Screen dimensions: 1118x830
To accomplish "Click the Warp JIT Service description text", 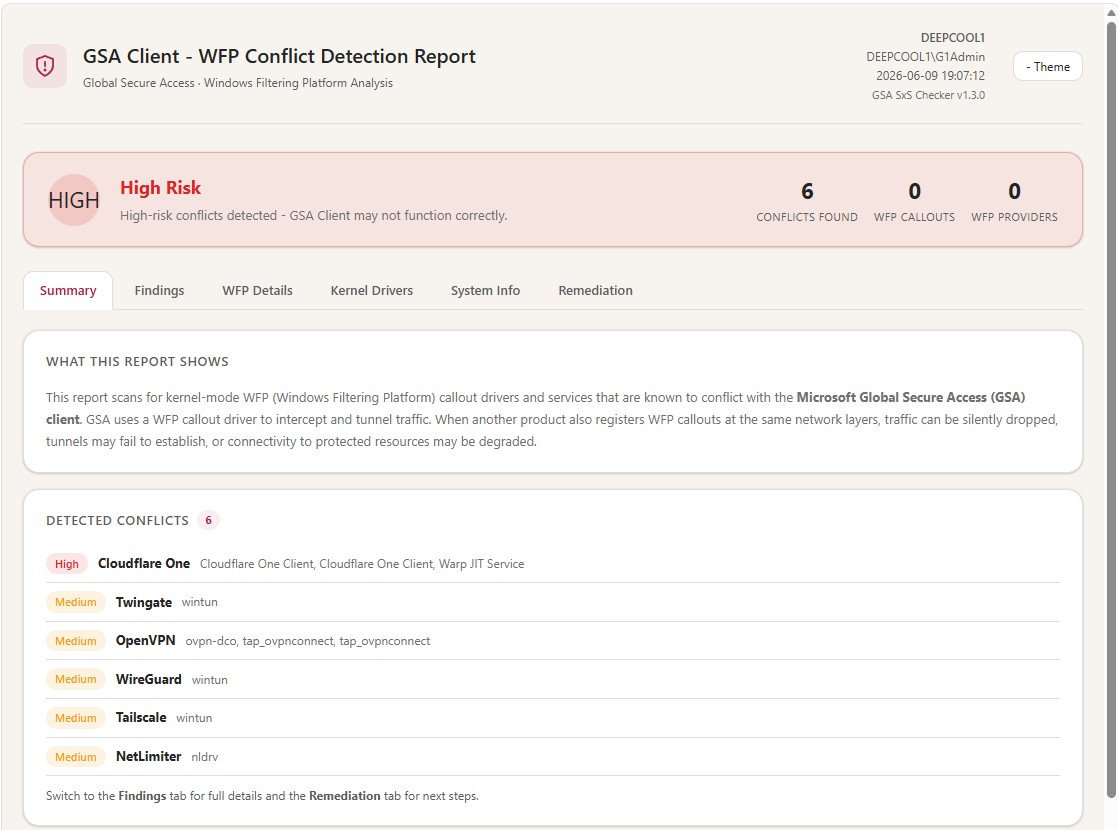I will coord(481,564).
